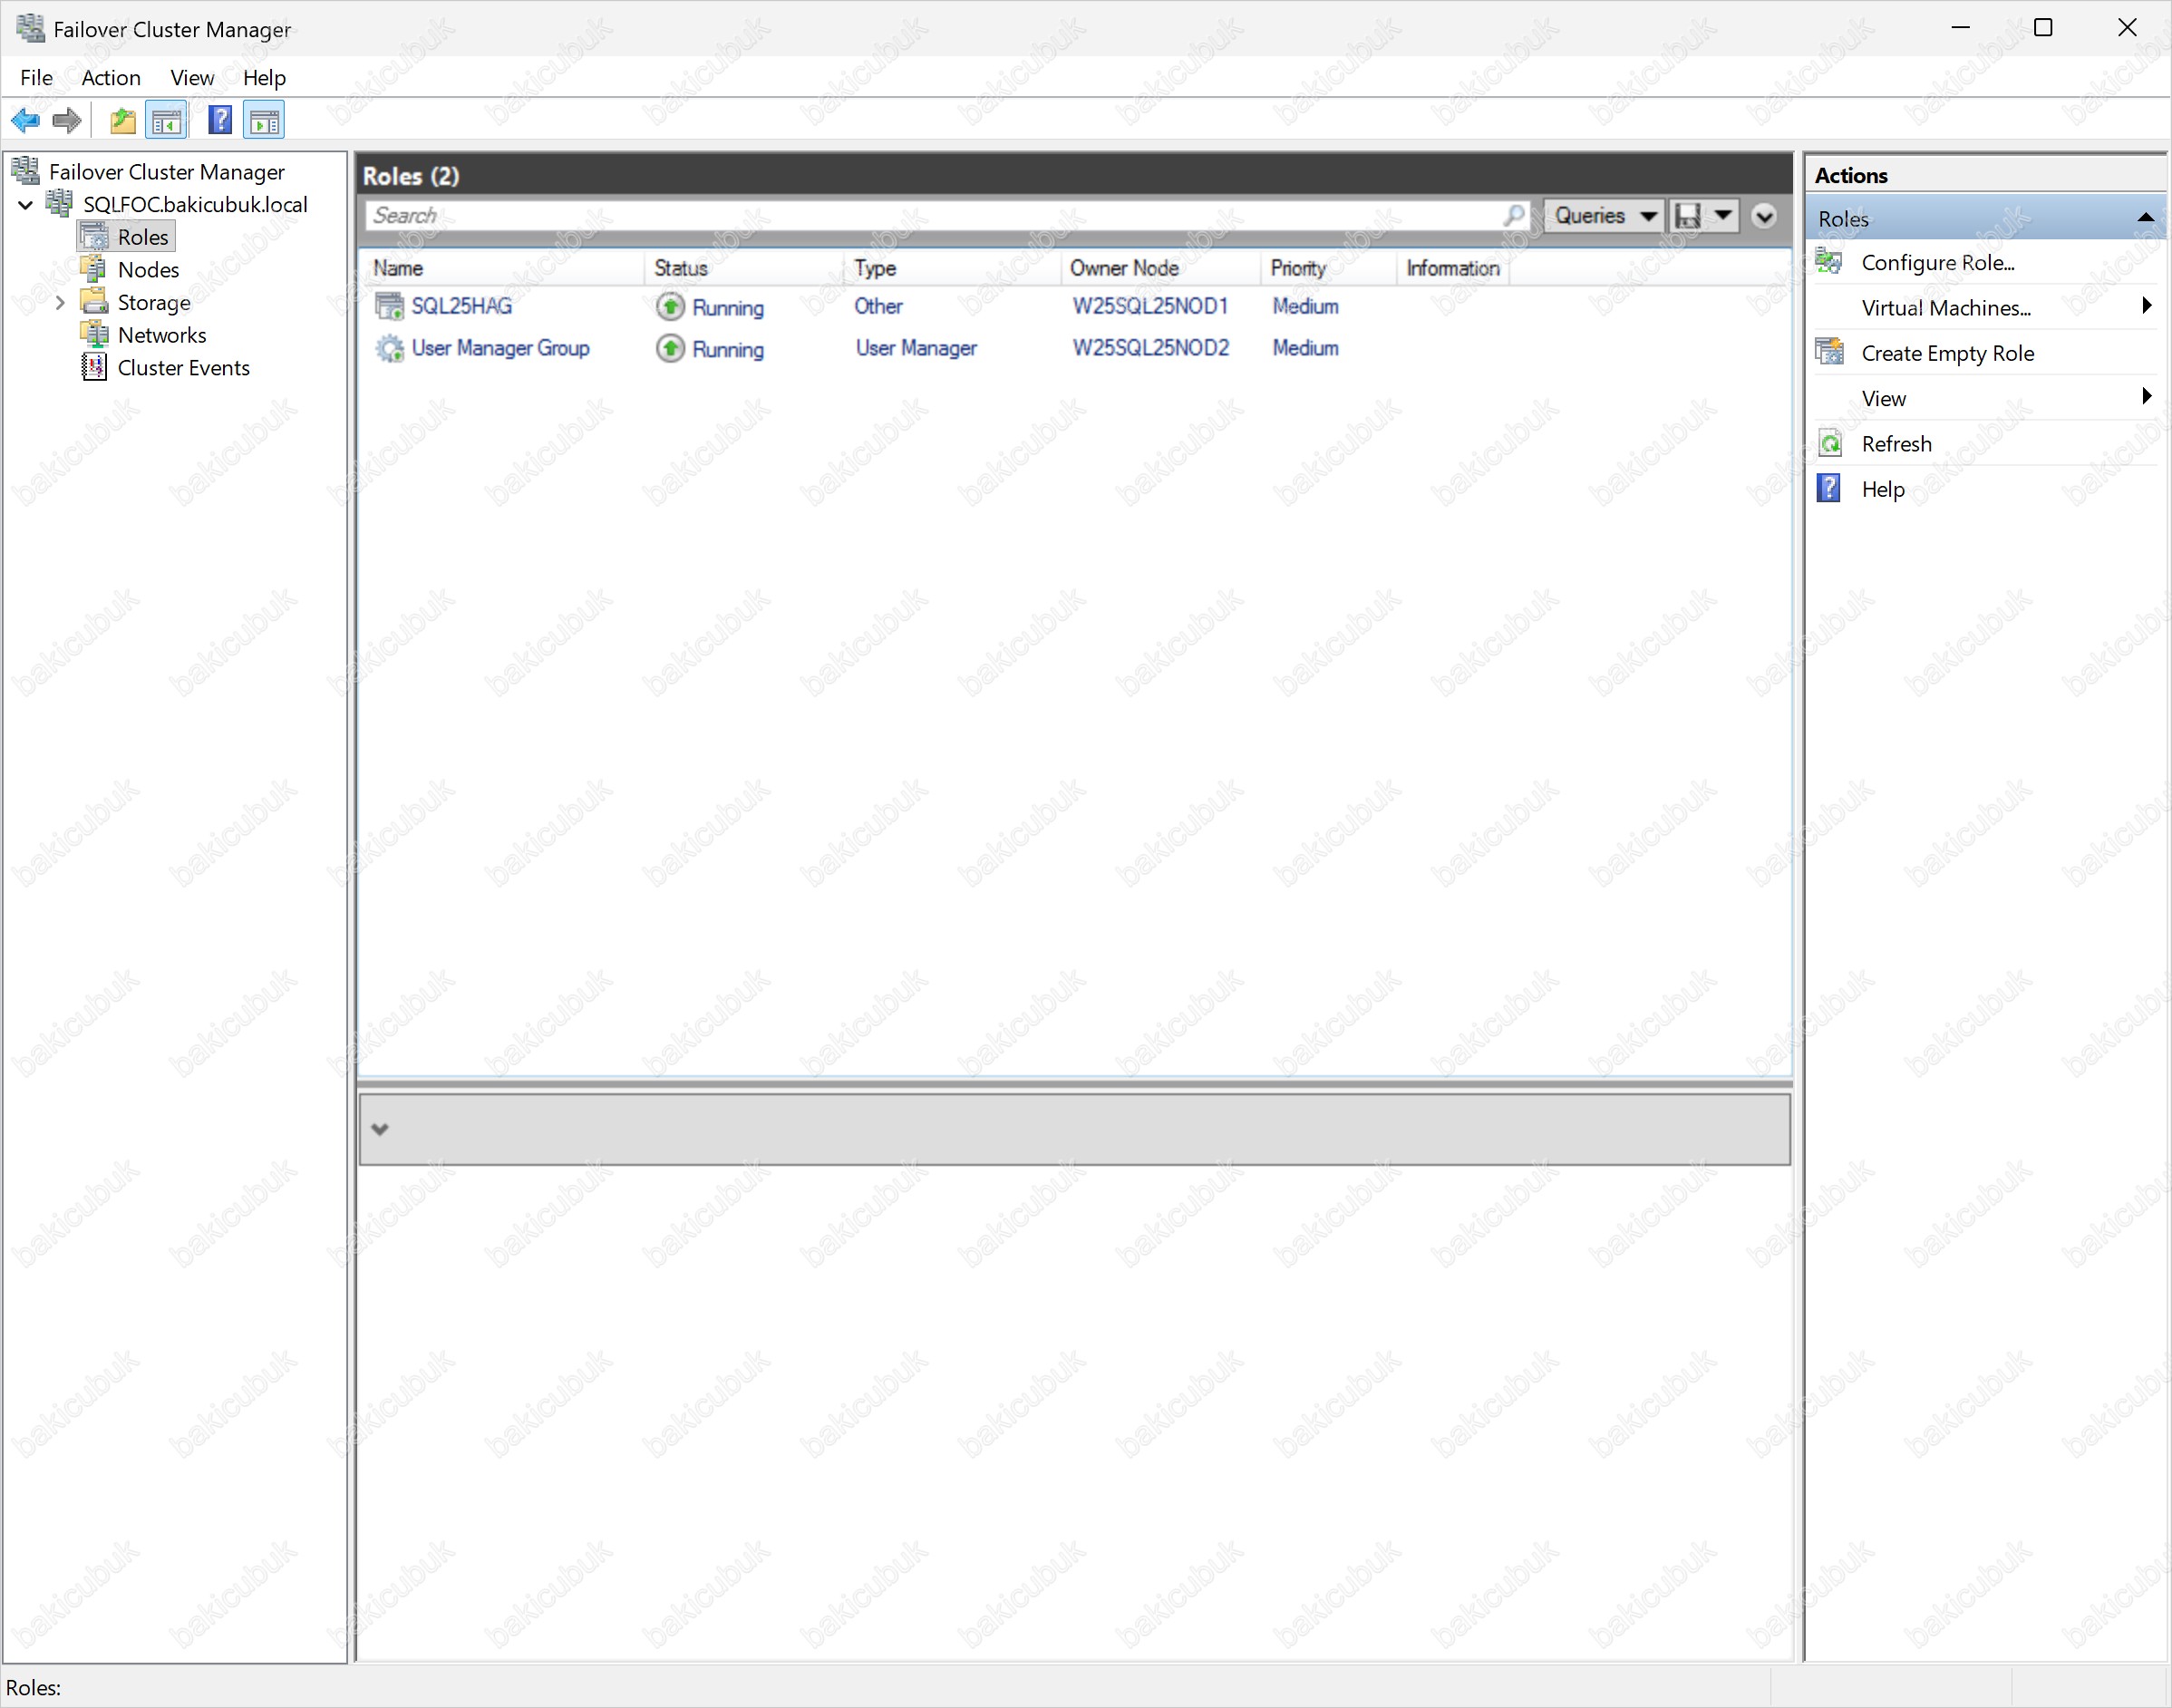Viewport: 2172px width, 1708px height.
Task: Expand the Storage tree node
Action: tap(60, 302)
